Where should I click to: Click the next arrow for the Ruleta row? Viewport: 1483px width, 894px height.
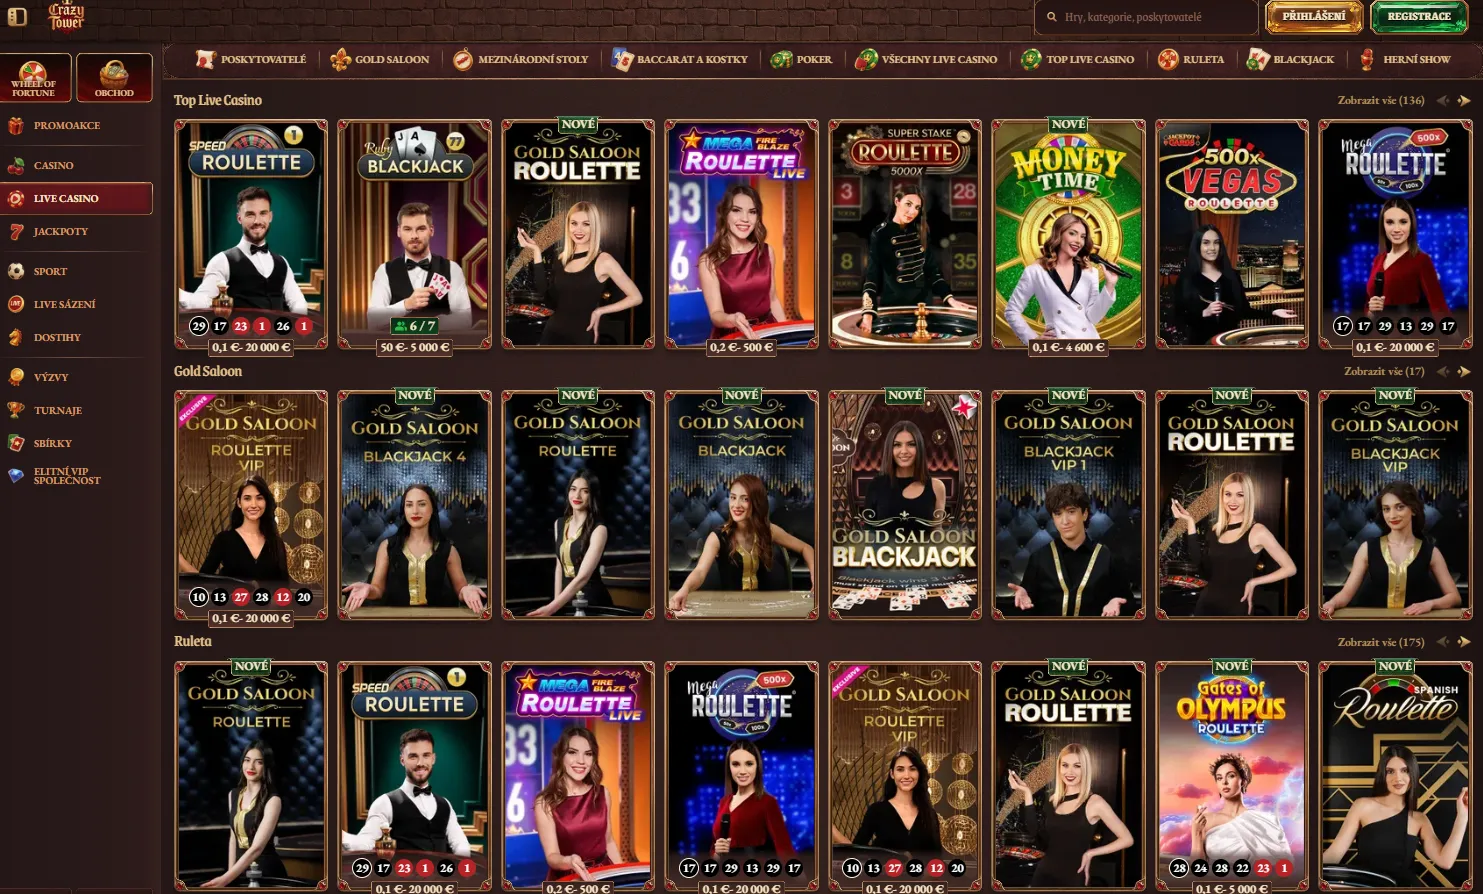(1464, 642)
